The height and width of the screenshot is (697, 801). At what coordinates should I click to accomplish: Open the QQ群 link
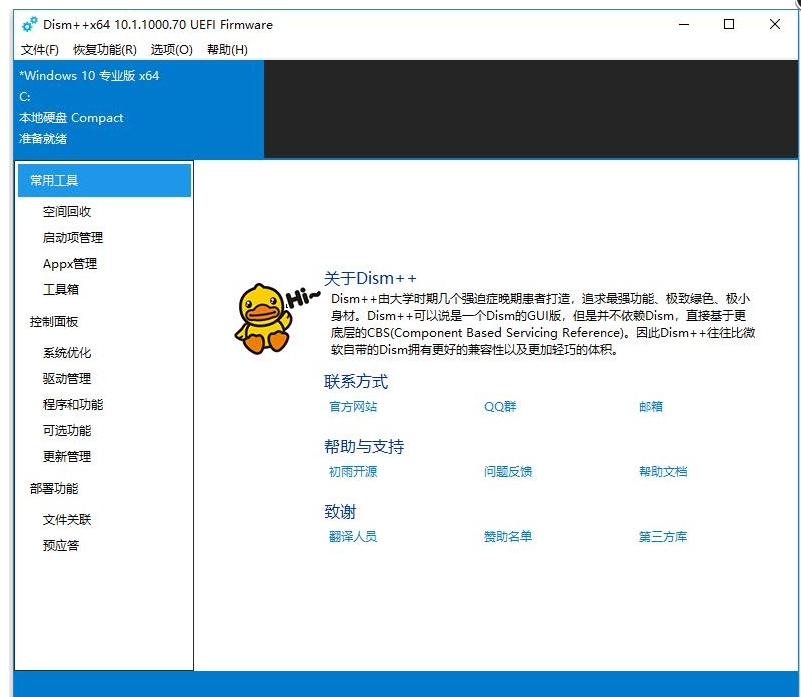pyautogui.click(x=500, y=407)
